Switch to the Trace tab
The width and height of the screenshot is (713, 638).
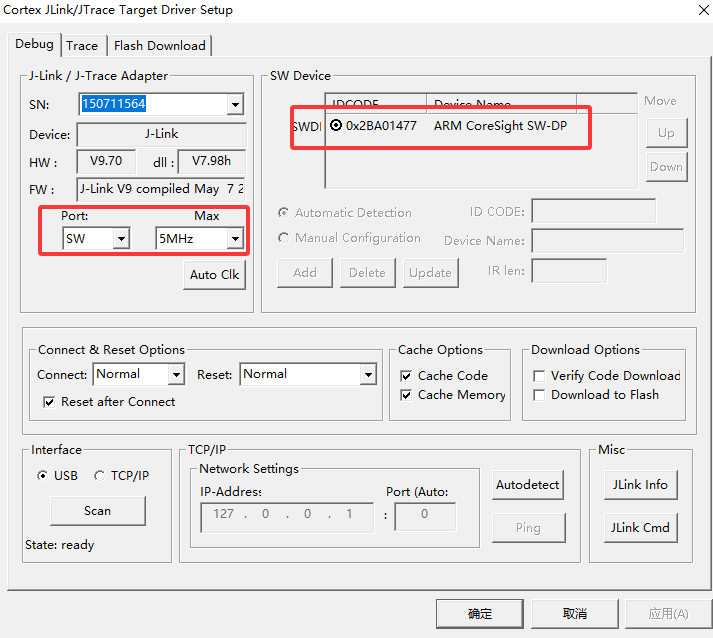[82, 46]
